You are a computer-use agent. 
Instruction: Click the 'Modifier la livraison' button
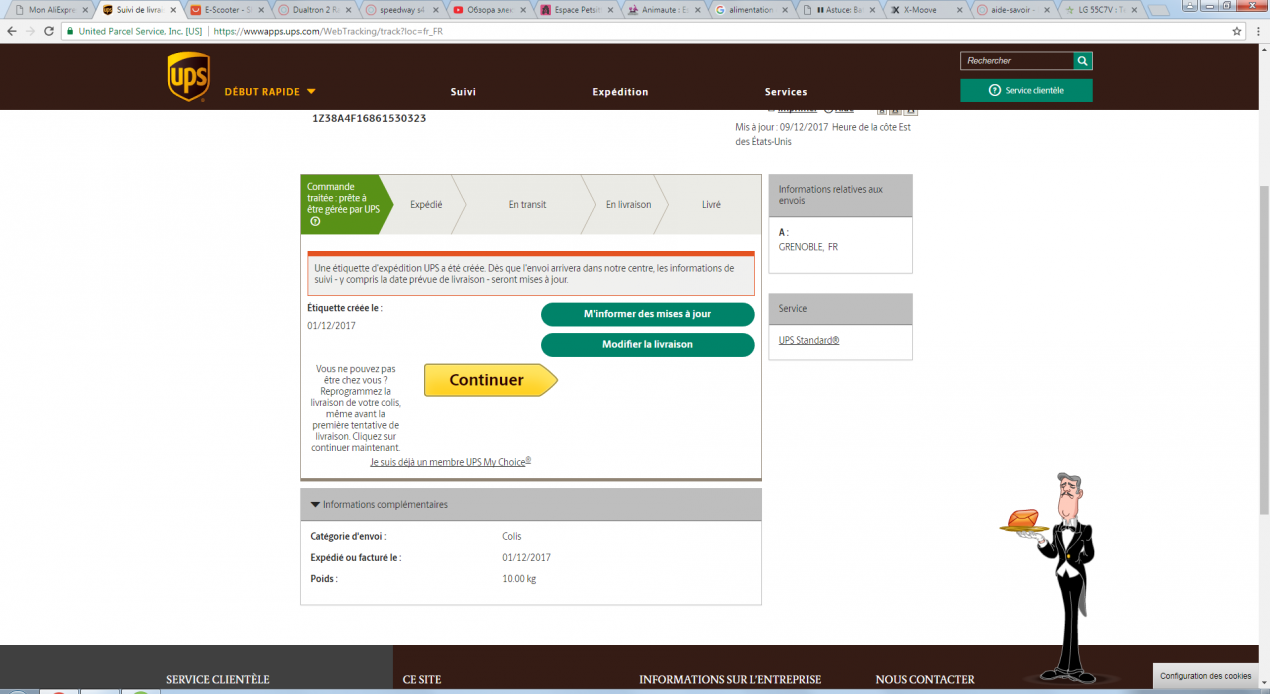(x=647, y=344)
